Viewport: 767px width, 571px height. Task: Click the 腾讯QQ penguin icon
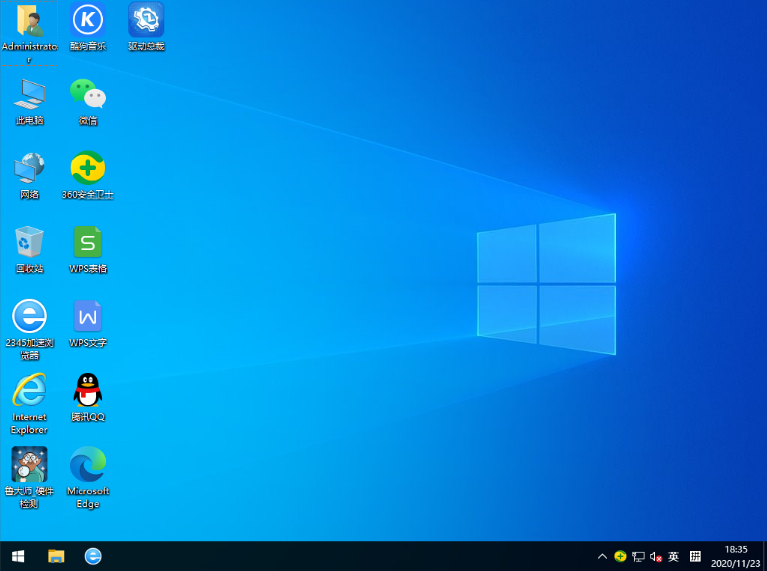coord(88,390)
